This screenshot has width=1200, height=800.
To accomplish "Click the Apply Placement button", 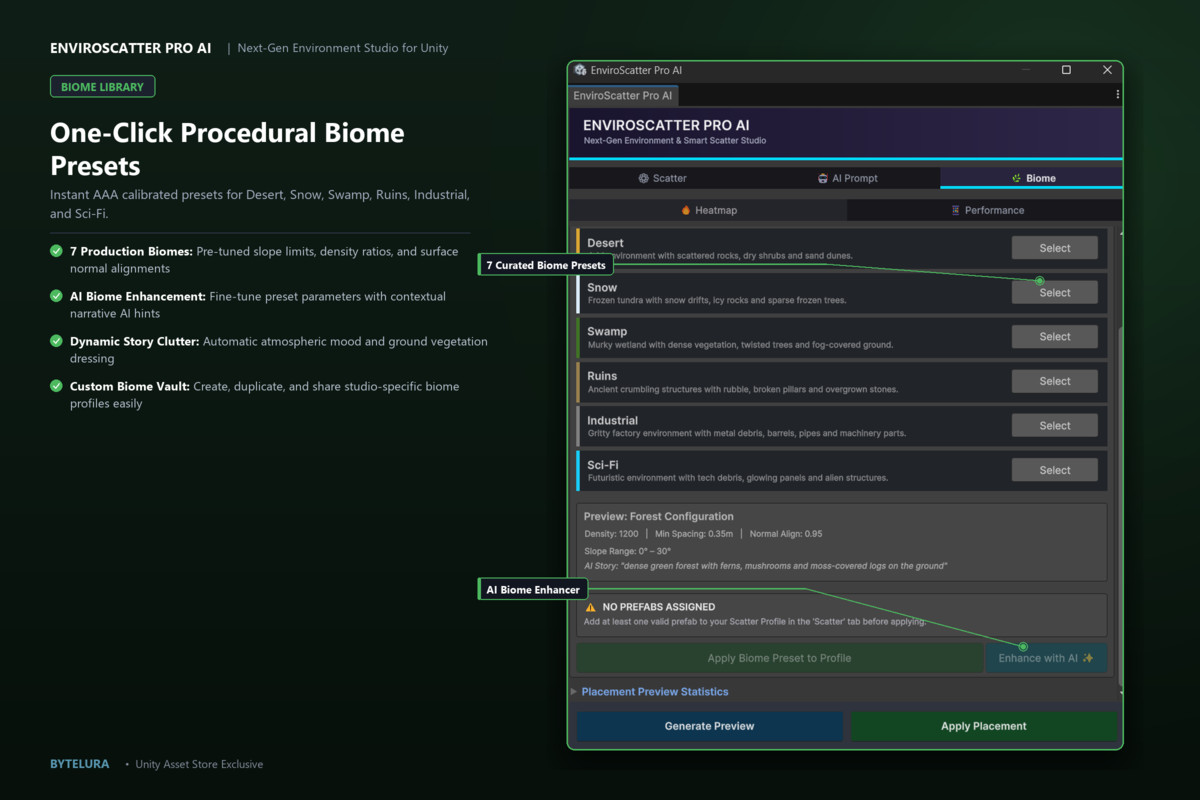I will (x=984, y=726).
